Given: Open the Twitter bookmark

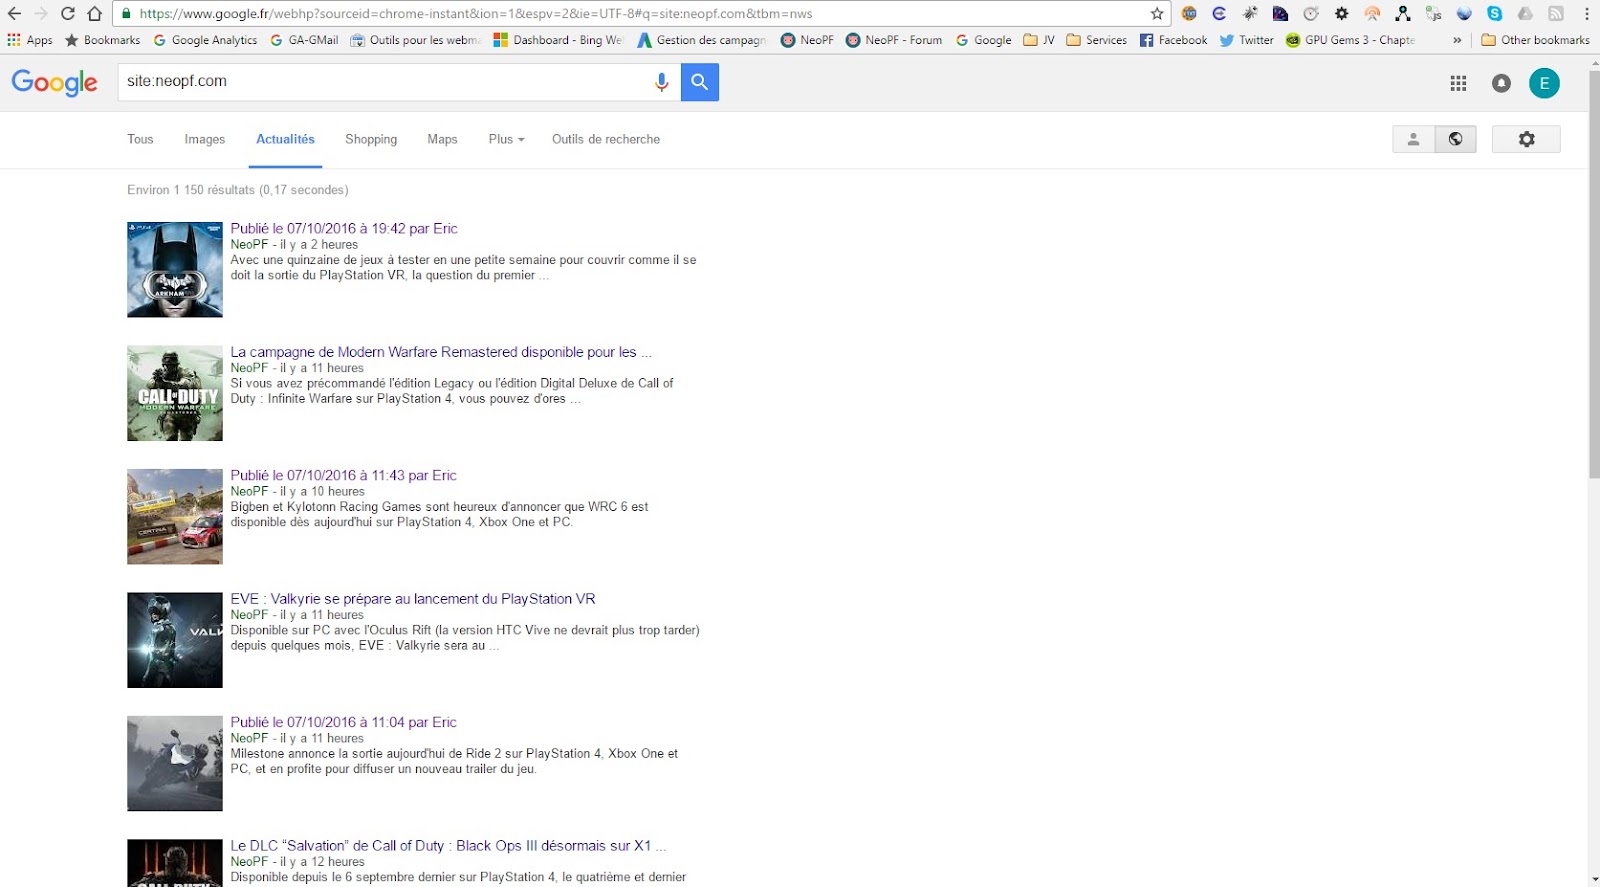Looking at the screenshot, I should (x=1246, y=40).
